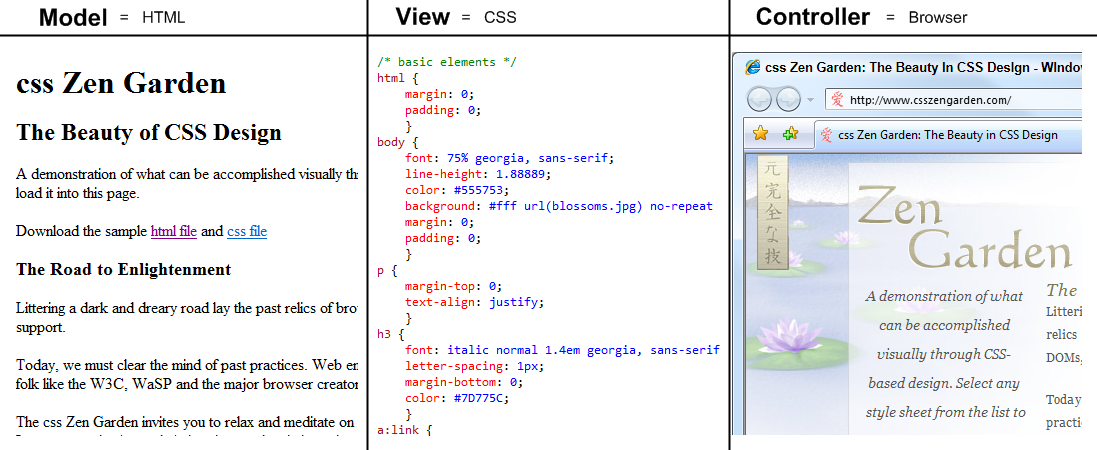Click the browser window title bar text
Screen dimensions: 1097x450
[922, 68]
